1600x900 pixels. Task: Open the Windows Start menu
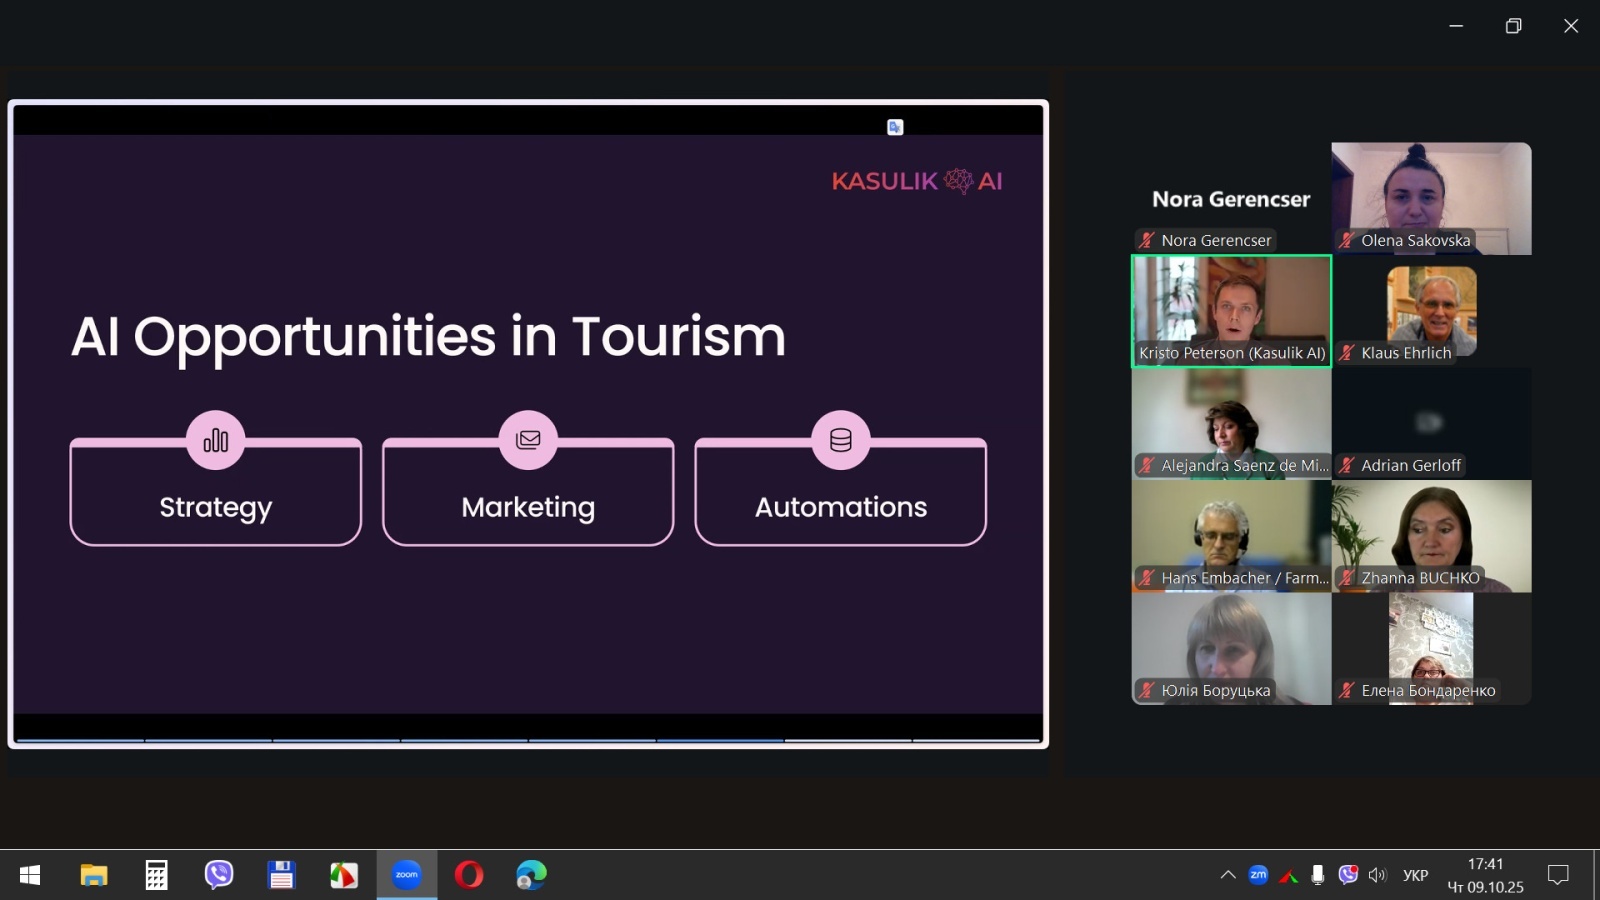[x=30, y=875]
